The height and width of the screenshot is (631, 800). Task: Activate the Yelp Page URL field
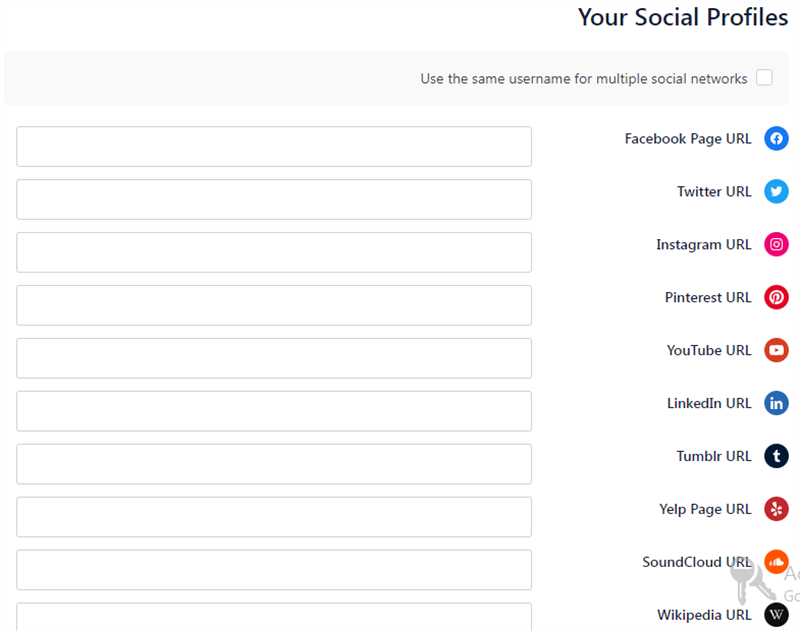click(274, 517)
